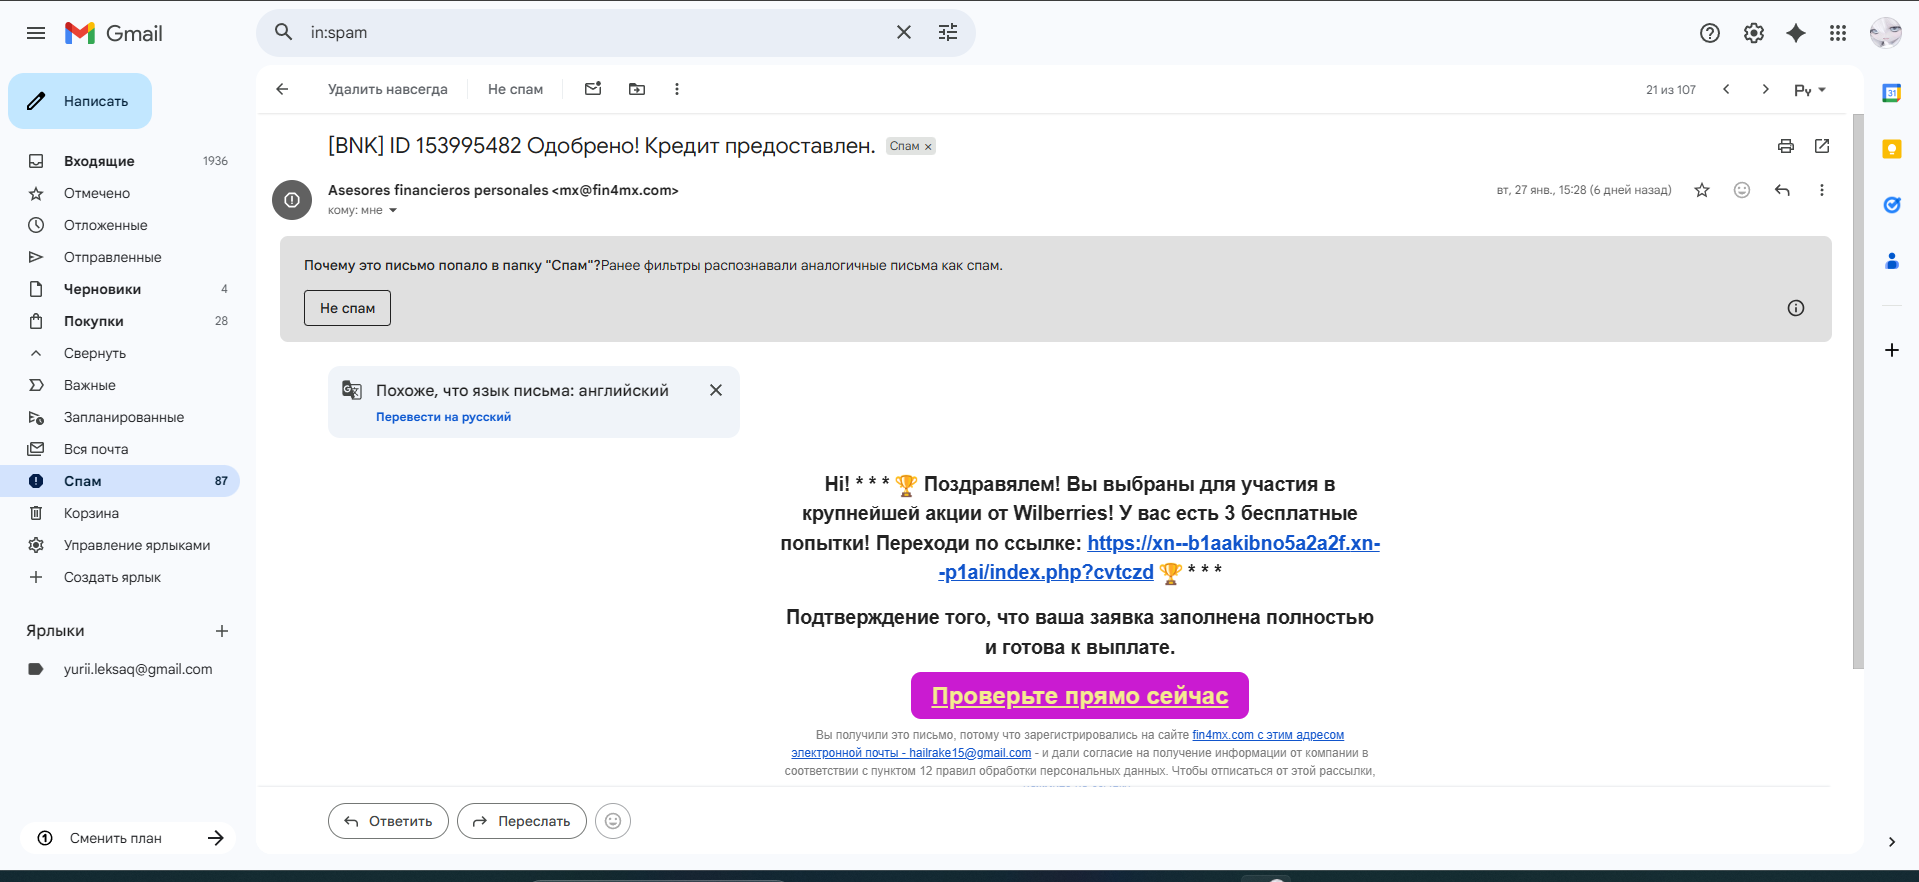Click Перевести на русский link
The width and height of the screenshot is (1919, 882).
443,417
